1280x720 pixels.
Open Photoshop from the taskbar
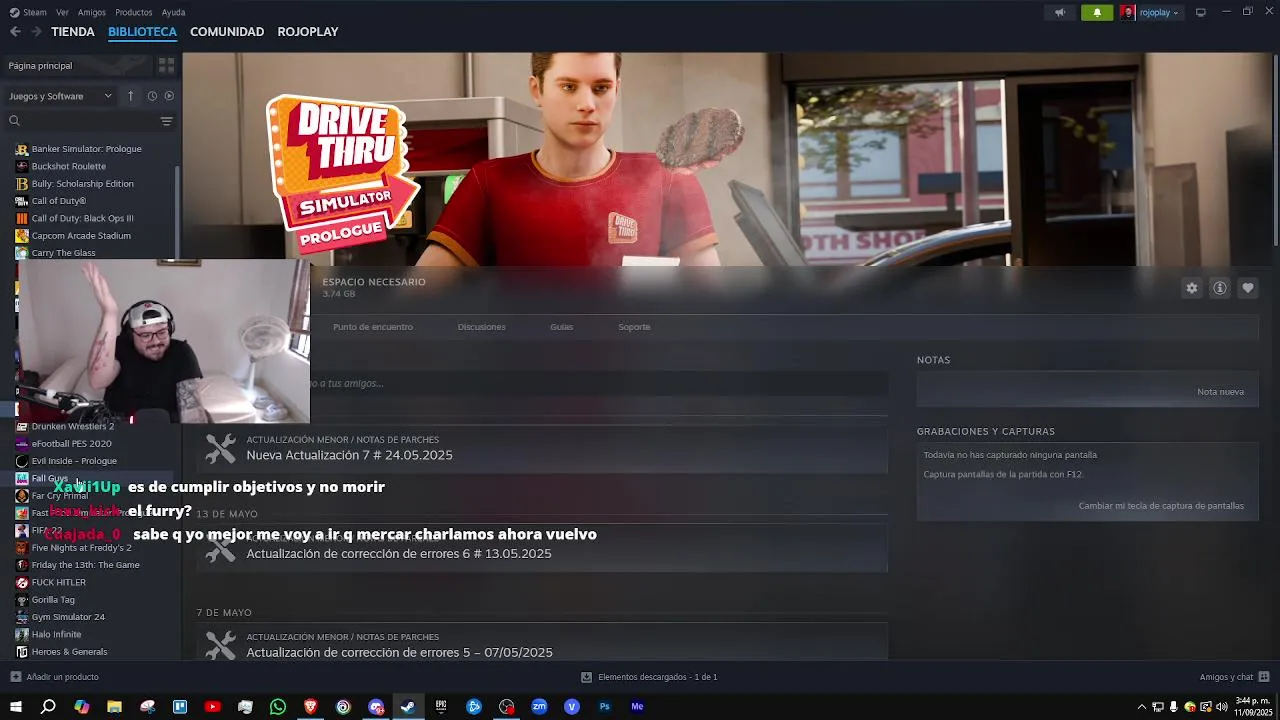(604, 707)
